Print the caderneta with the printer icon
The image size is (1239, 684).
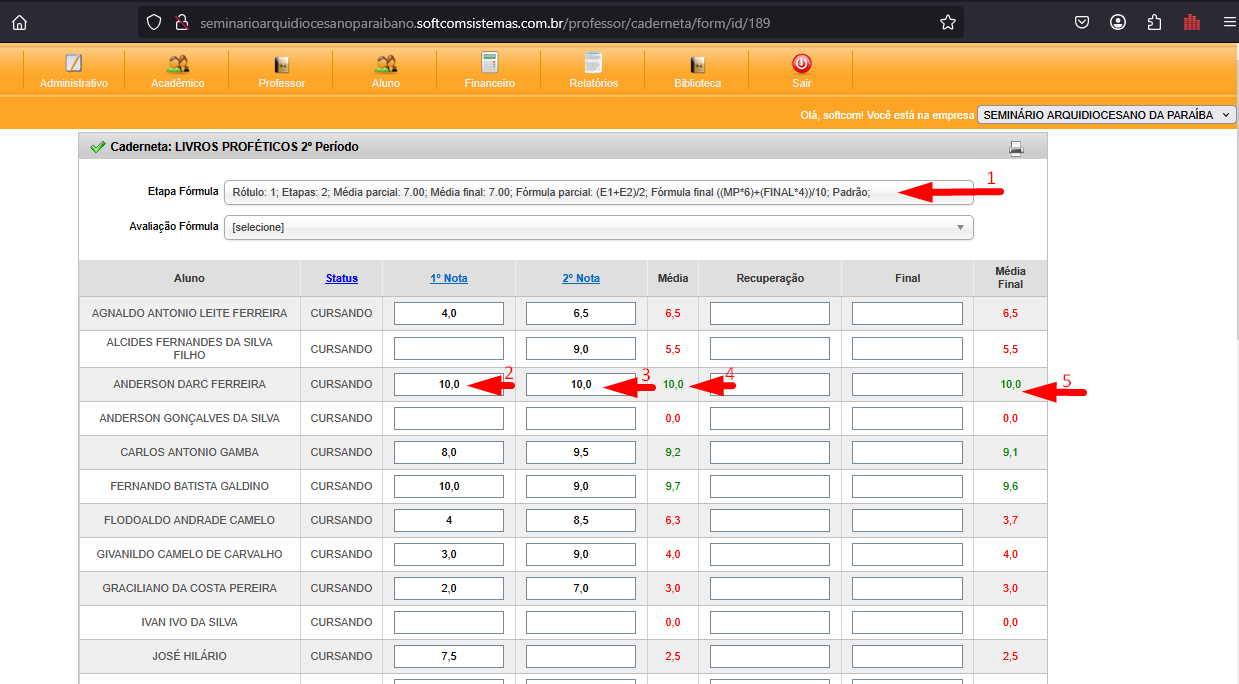point(1016,149)
